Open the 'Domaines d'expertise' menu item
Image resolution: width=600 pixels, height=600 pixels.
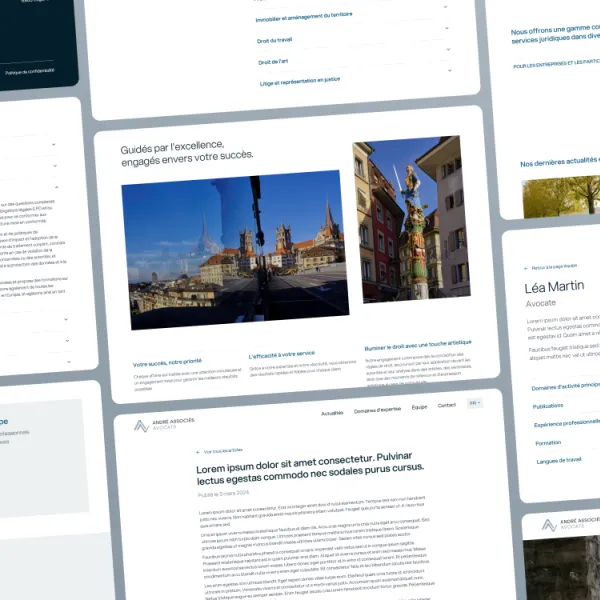[377, 410]
